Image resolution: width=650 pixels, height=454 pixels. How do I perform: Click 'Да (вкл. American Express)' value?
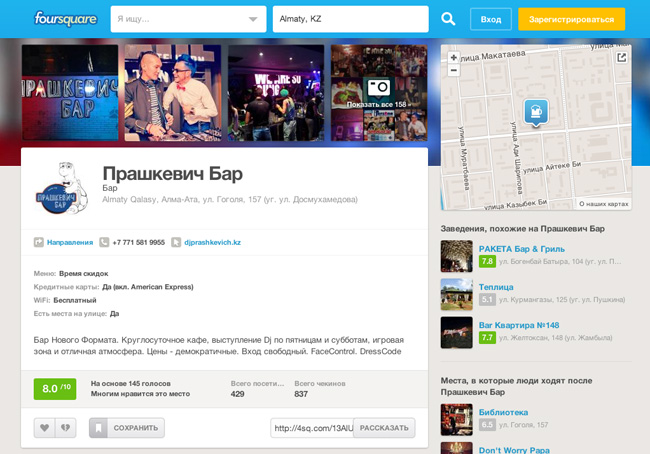148,287
